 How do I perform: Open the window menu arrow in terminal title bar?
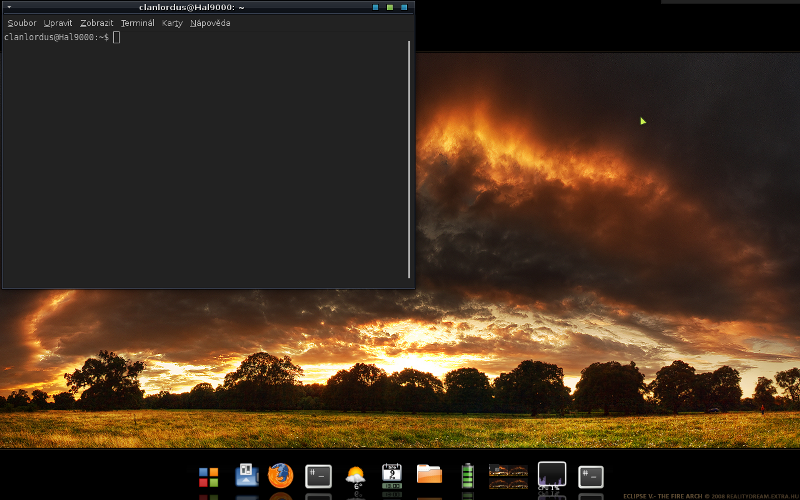click(9, 7)
